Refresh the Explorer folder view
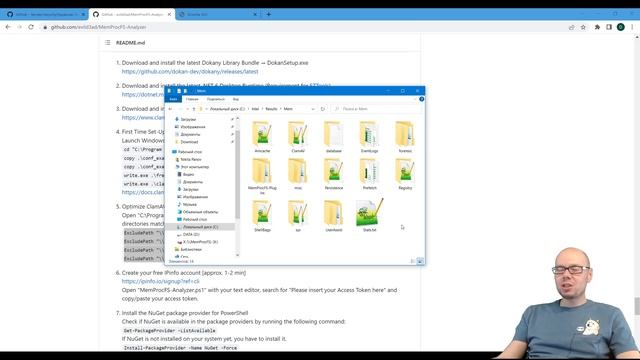Viewport: 640px width, 360px height. [322, 109]
